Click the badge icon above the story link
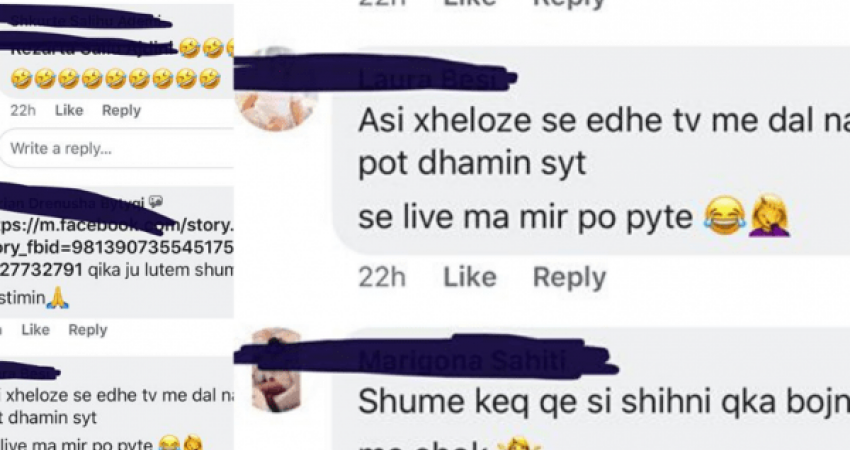 (x=156, y=202)
